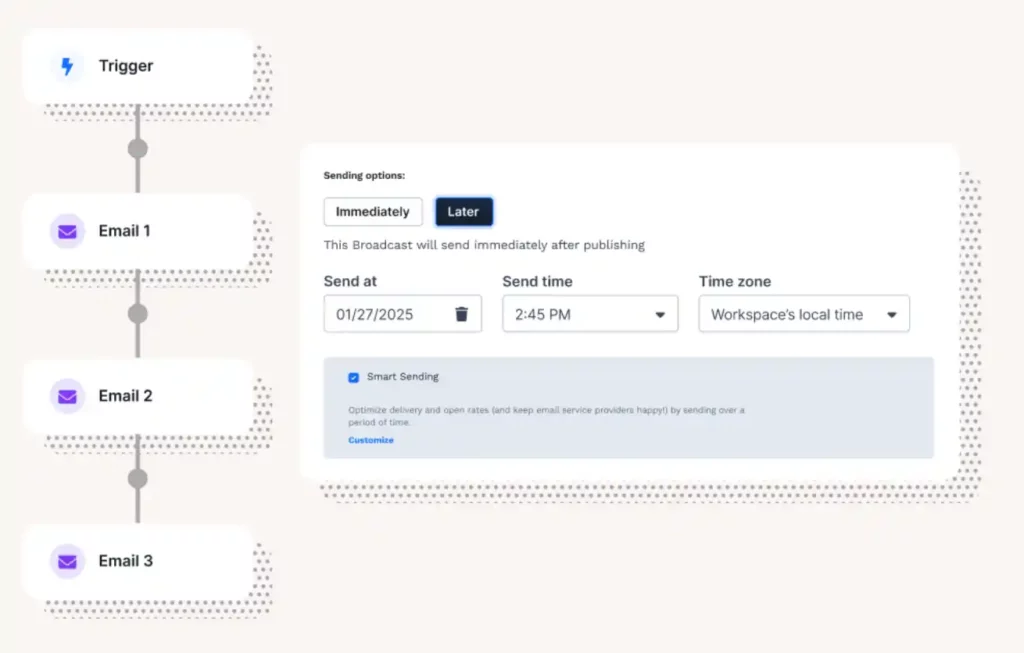Click the 'Sending options:' heading

click(364, 175)
